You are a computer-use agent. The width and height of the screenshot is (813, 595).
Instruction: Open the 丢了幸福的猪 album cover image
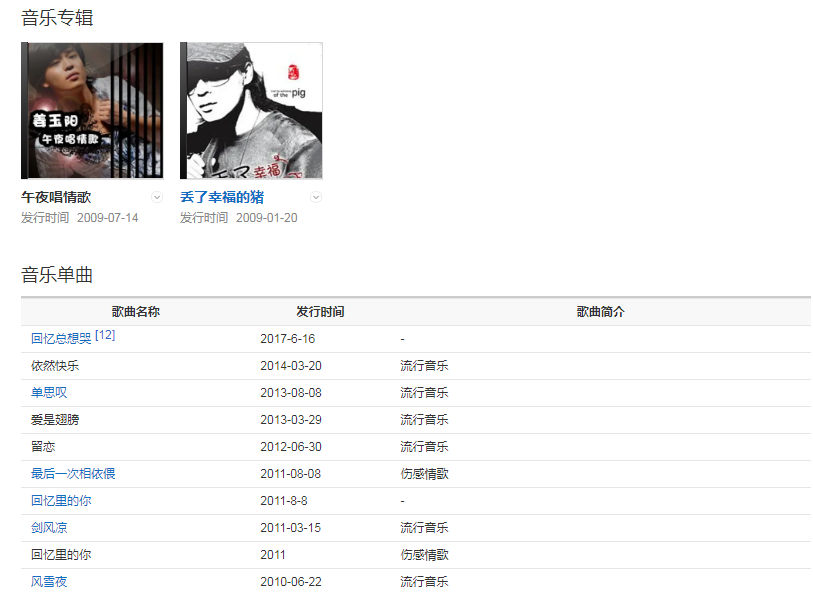tap(251, 110)
